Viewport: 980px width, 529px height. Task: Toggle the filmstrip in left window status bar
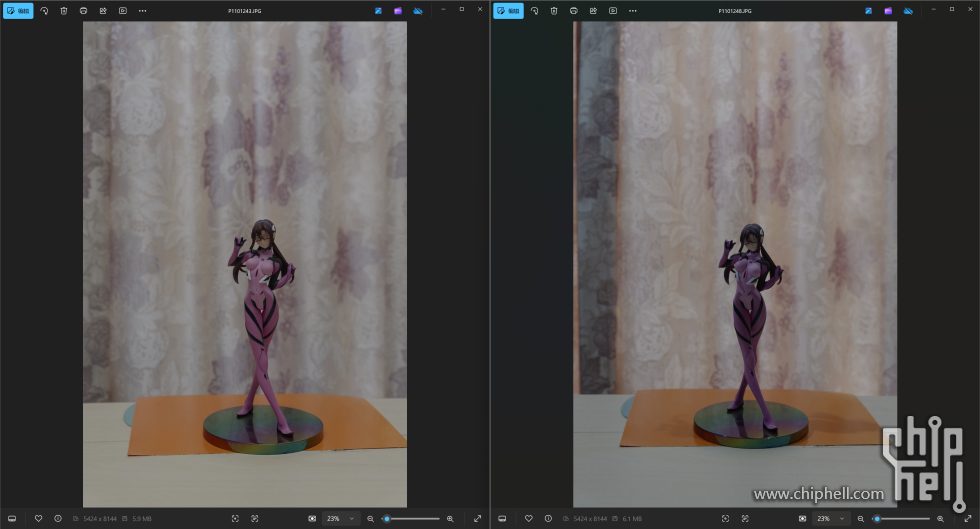12,518
